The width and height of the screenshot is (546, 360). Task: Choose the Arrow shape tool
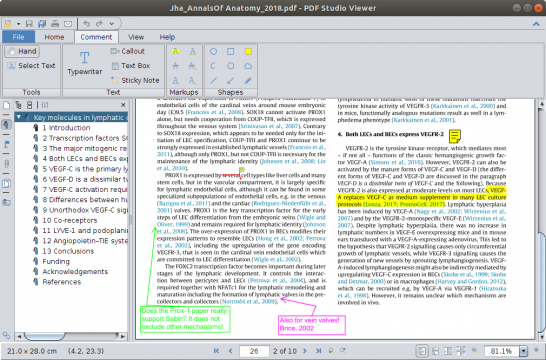coord(231,80)
